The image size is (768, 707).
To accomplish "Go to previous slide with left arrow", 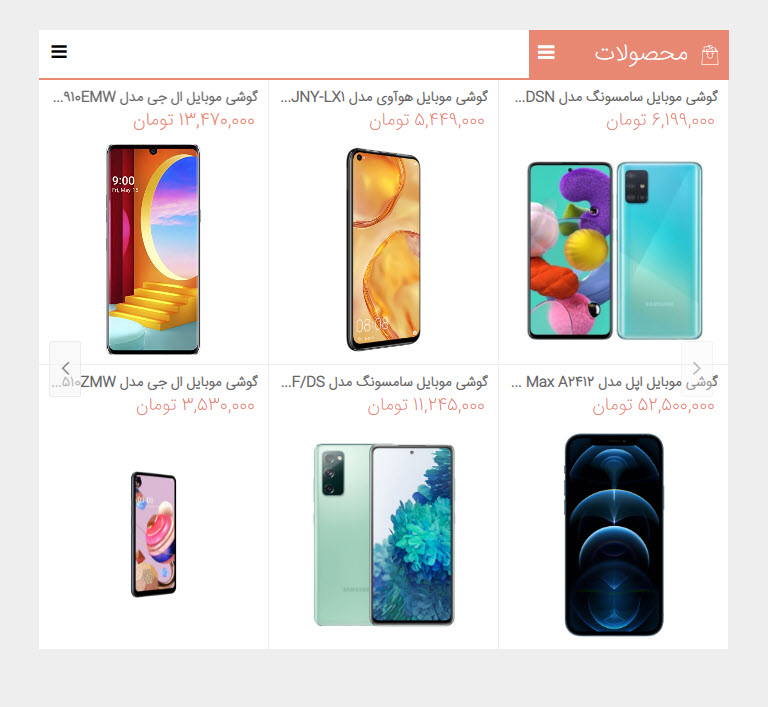I will coord(65,368).
